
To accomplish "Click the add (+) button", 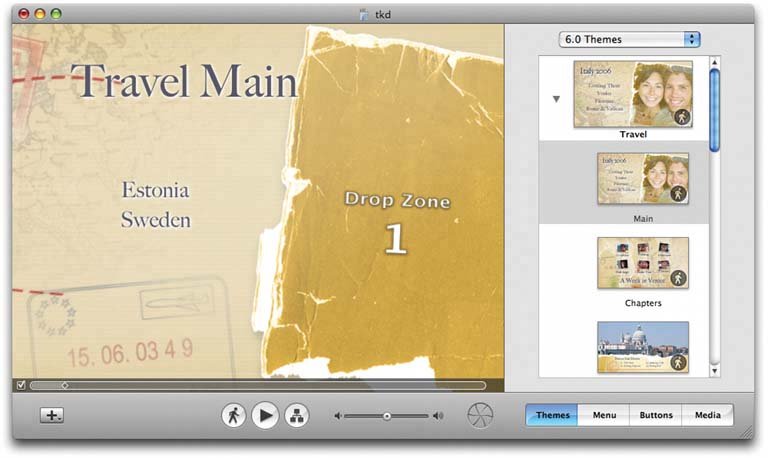I will tap(52, 416).
